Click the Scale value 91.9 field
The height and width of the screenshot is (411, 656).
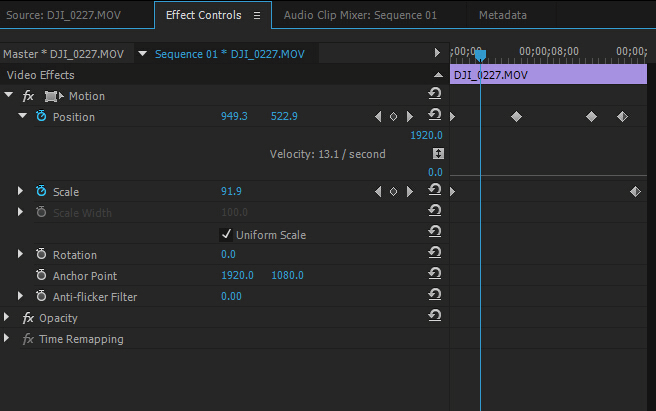(x=231, y=191)
